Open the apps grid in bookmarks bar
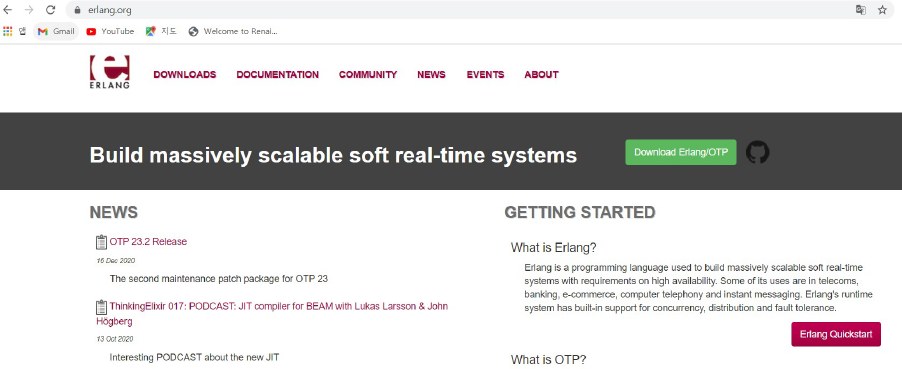This screenshot has width=902, height=369. (x=7, y=31)
